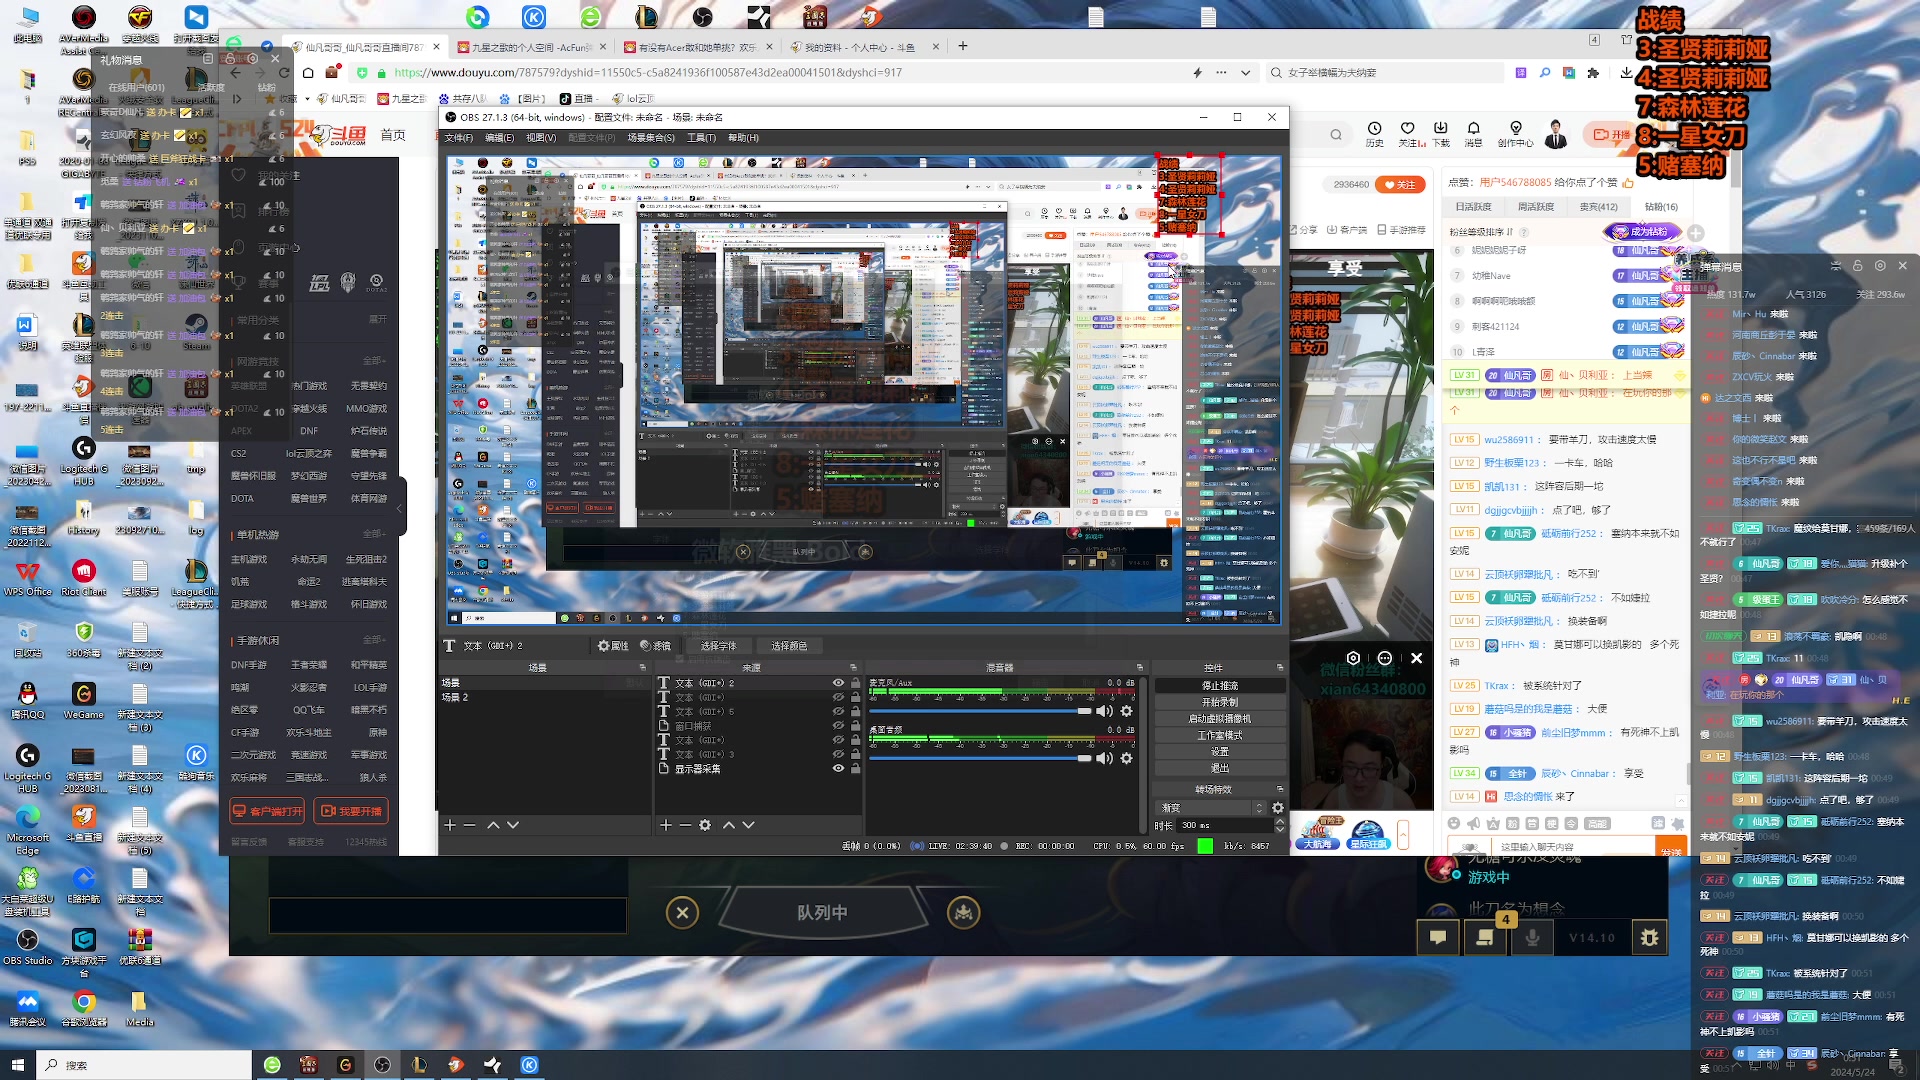Open source properties gear below sources list
The image size is (1920, 1080).
[x=705, y=825]
